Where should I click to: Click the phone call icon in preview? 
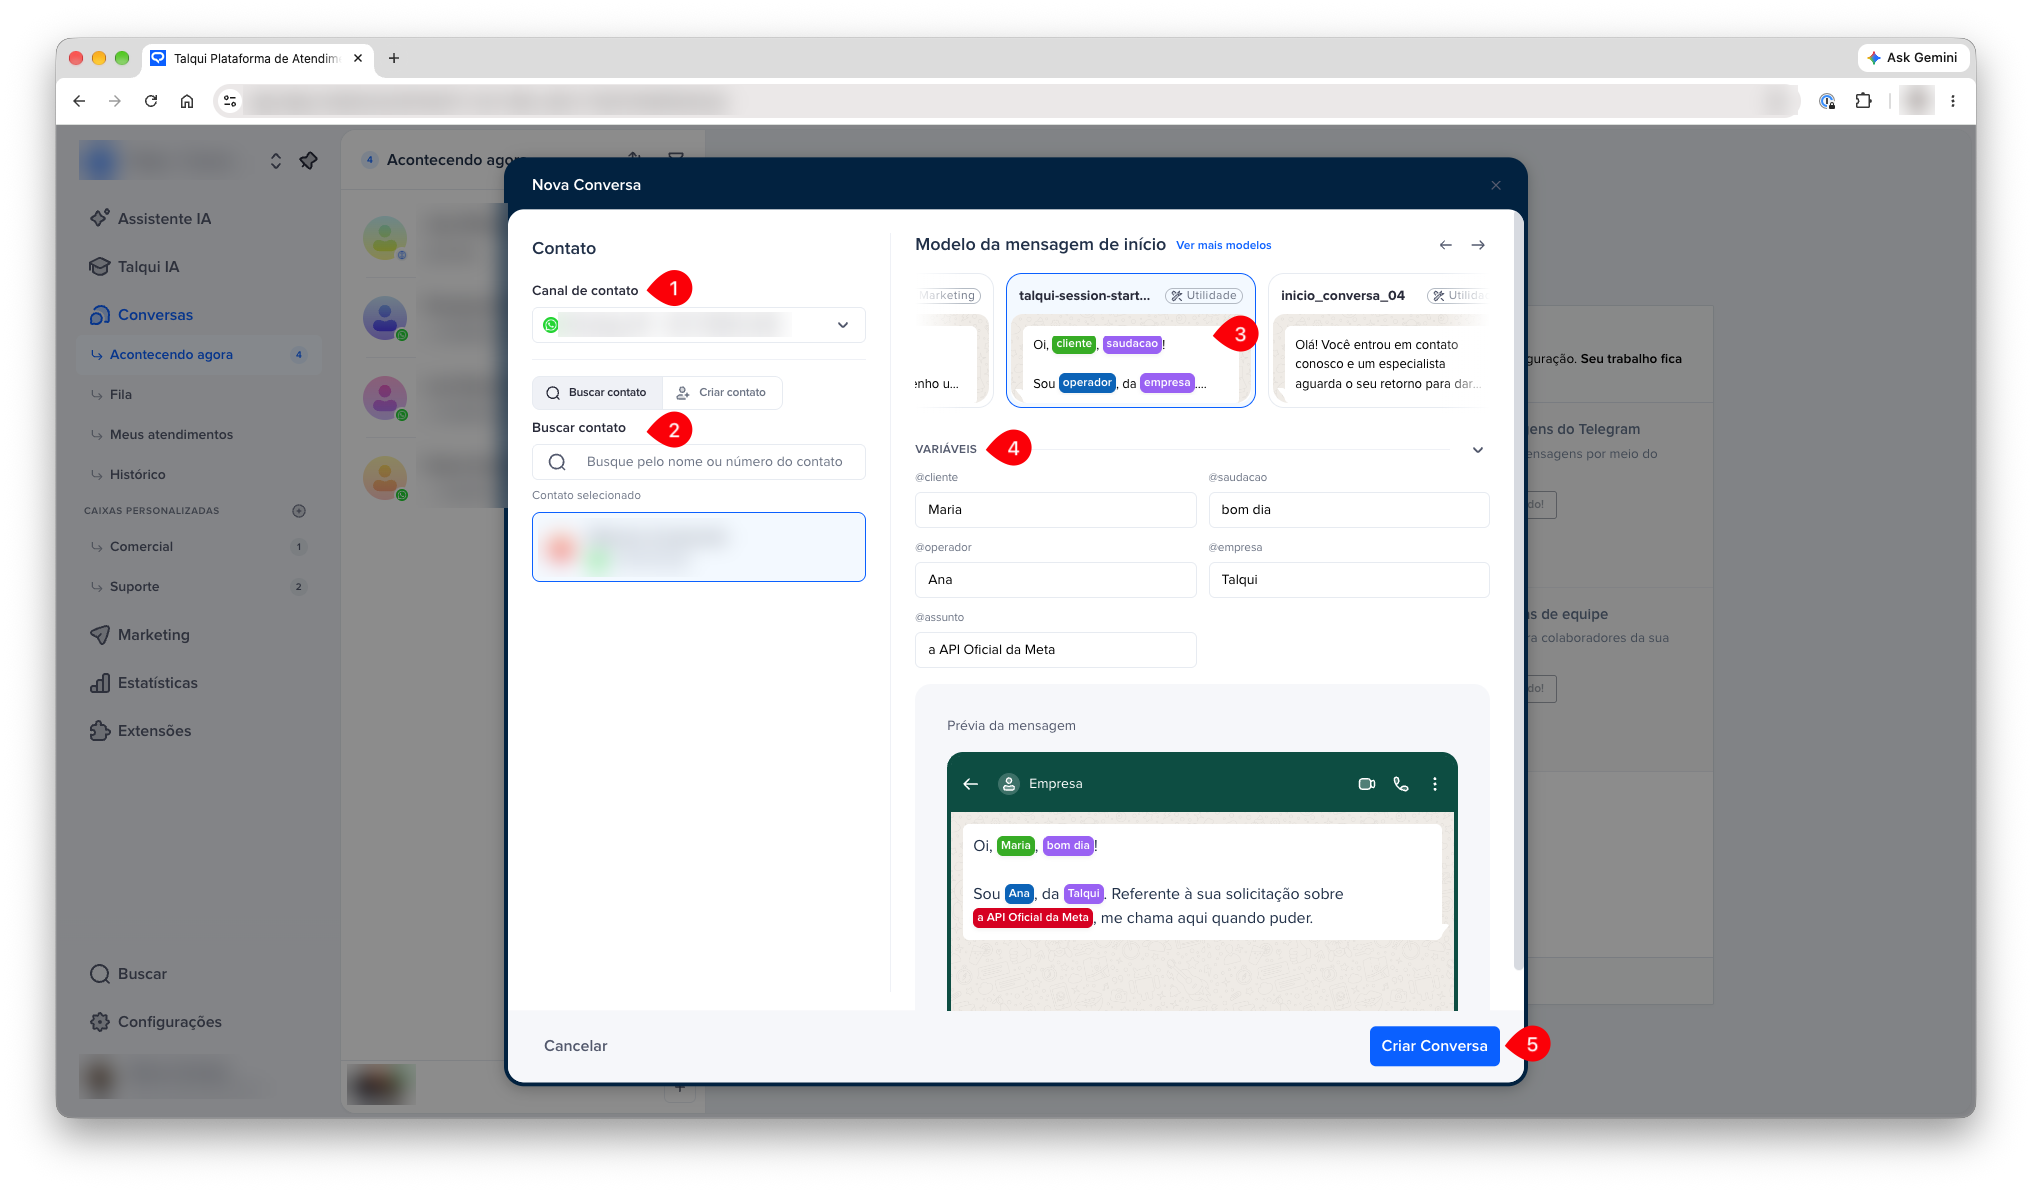tap(1401, 784)
